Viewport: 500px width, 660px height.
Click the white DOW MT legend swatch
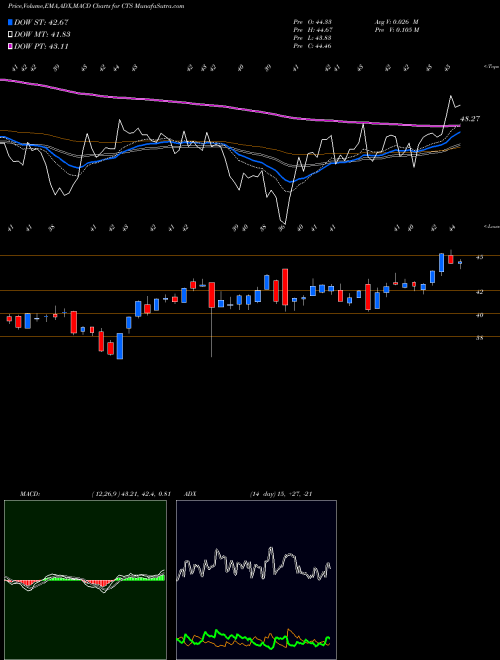coord(10,35)
